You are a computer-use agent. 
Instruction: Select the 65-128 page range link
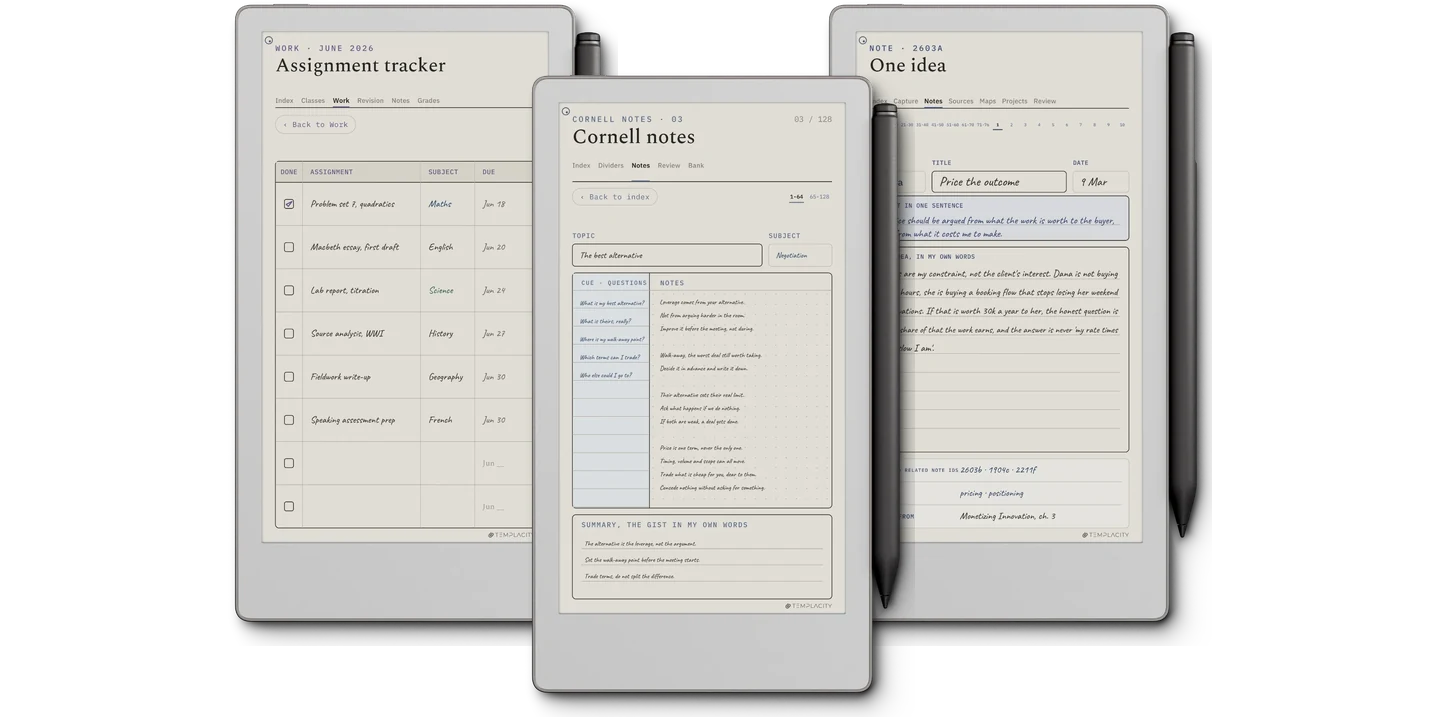[x=819, y=197]
